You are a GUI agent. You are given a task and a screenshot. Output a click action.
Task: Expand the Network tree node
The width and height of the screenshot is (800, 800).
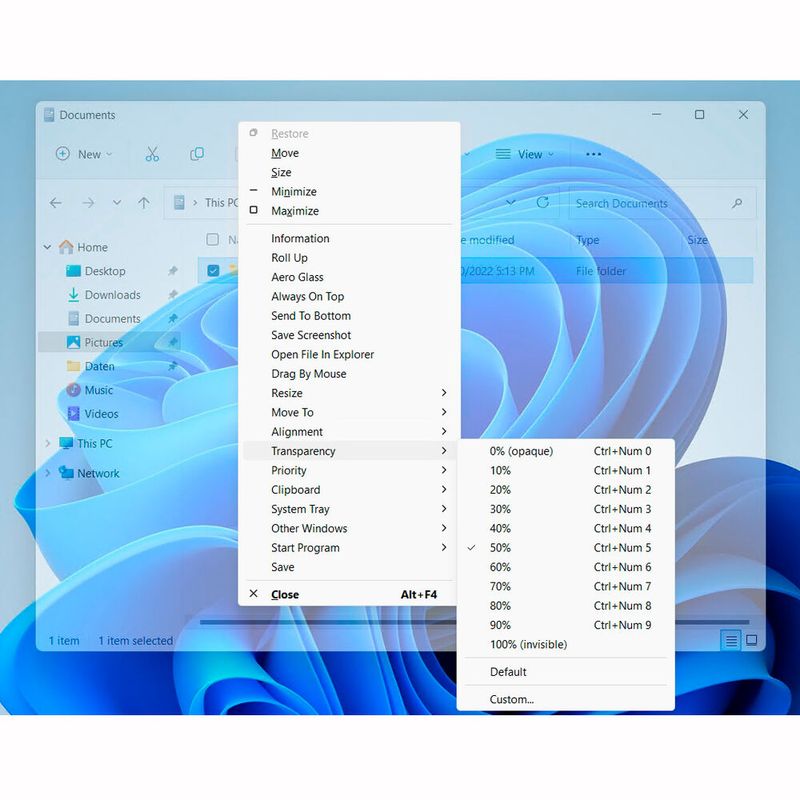coord(47,473)
